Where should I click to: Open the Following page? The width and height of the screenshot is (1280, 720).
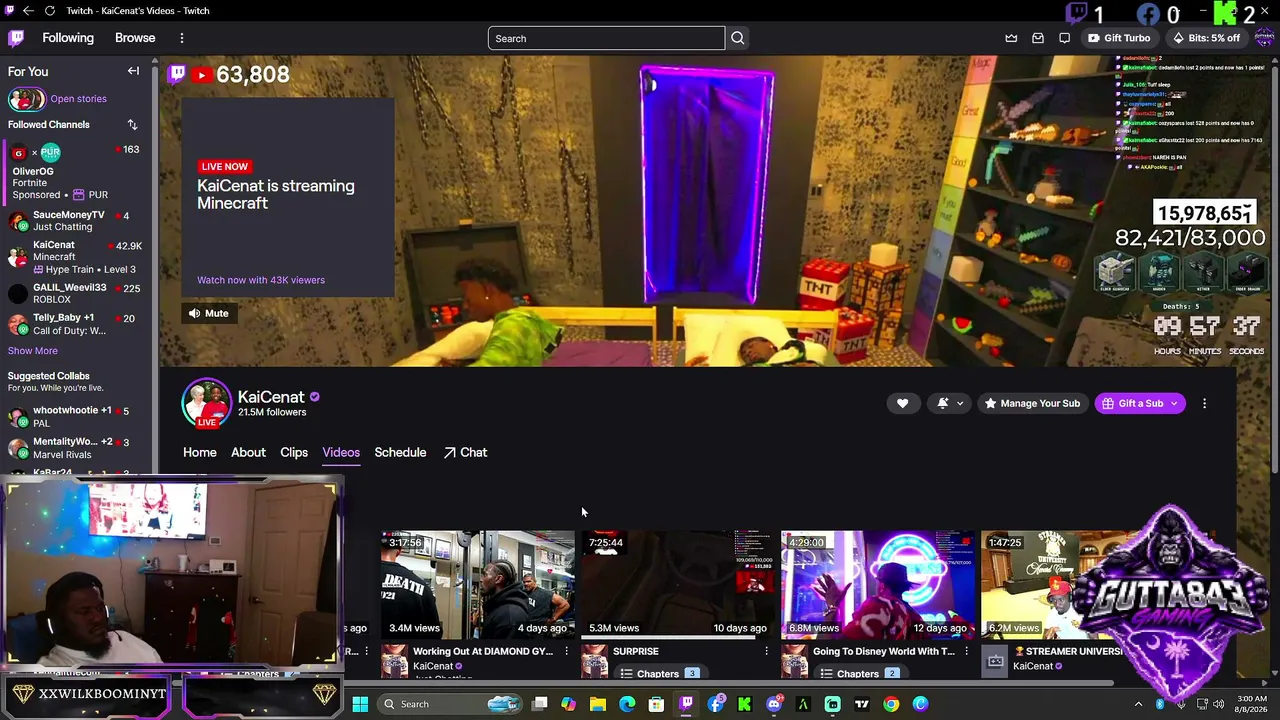coord(68,38)
